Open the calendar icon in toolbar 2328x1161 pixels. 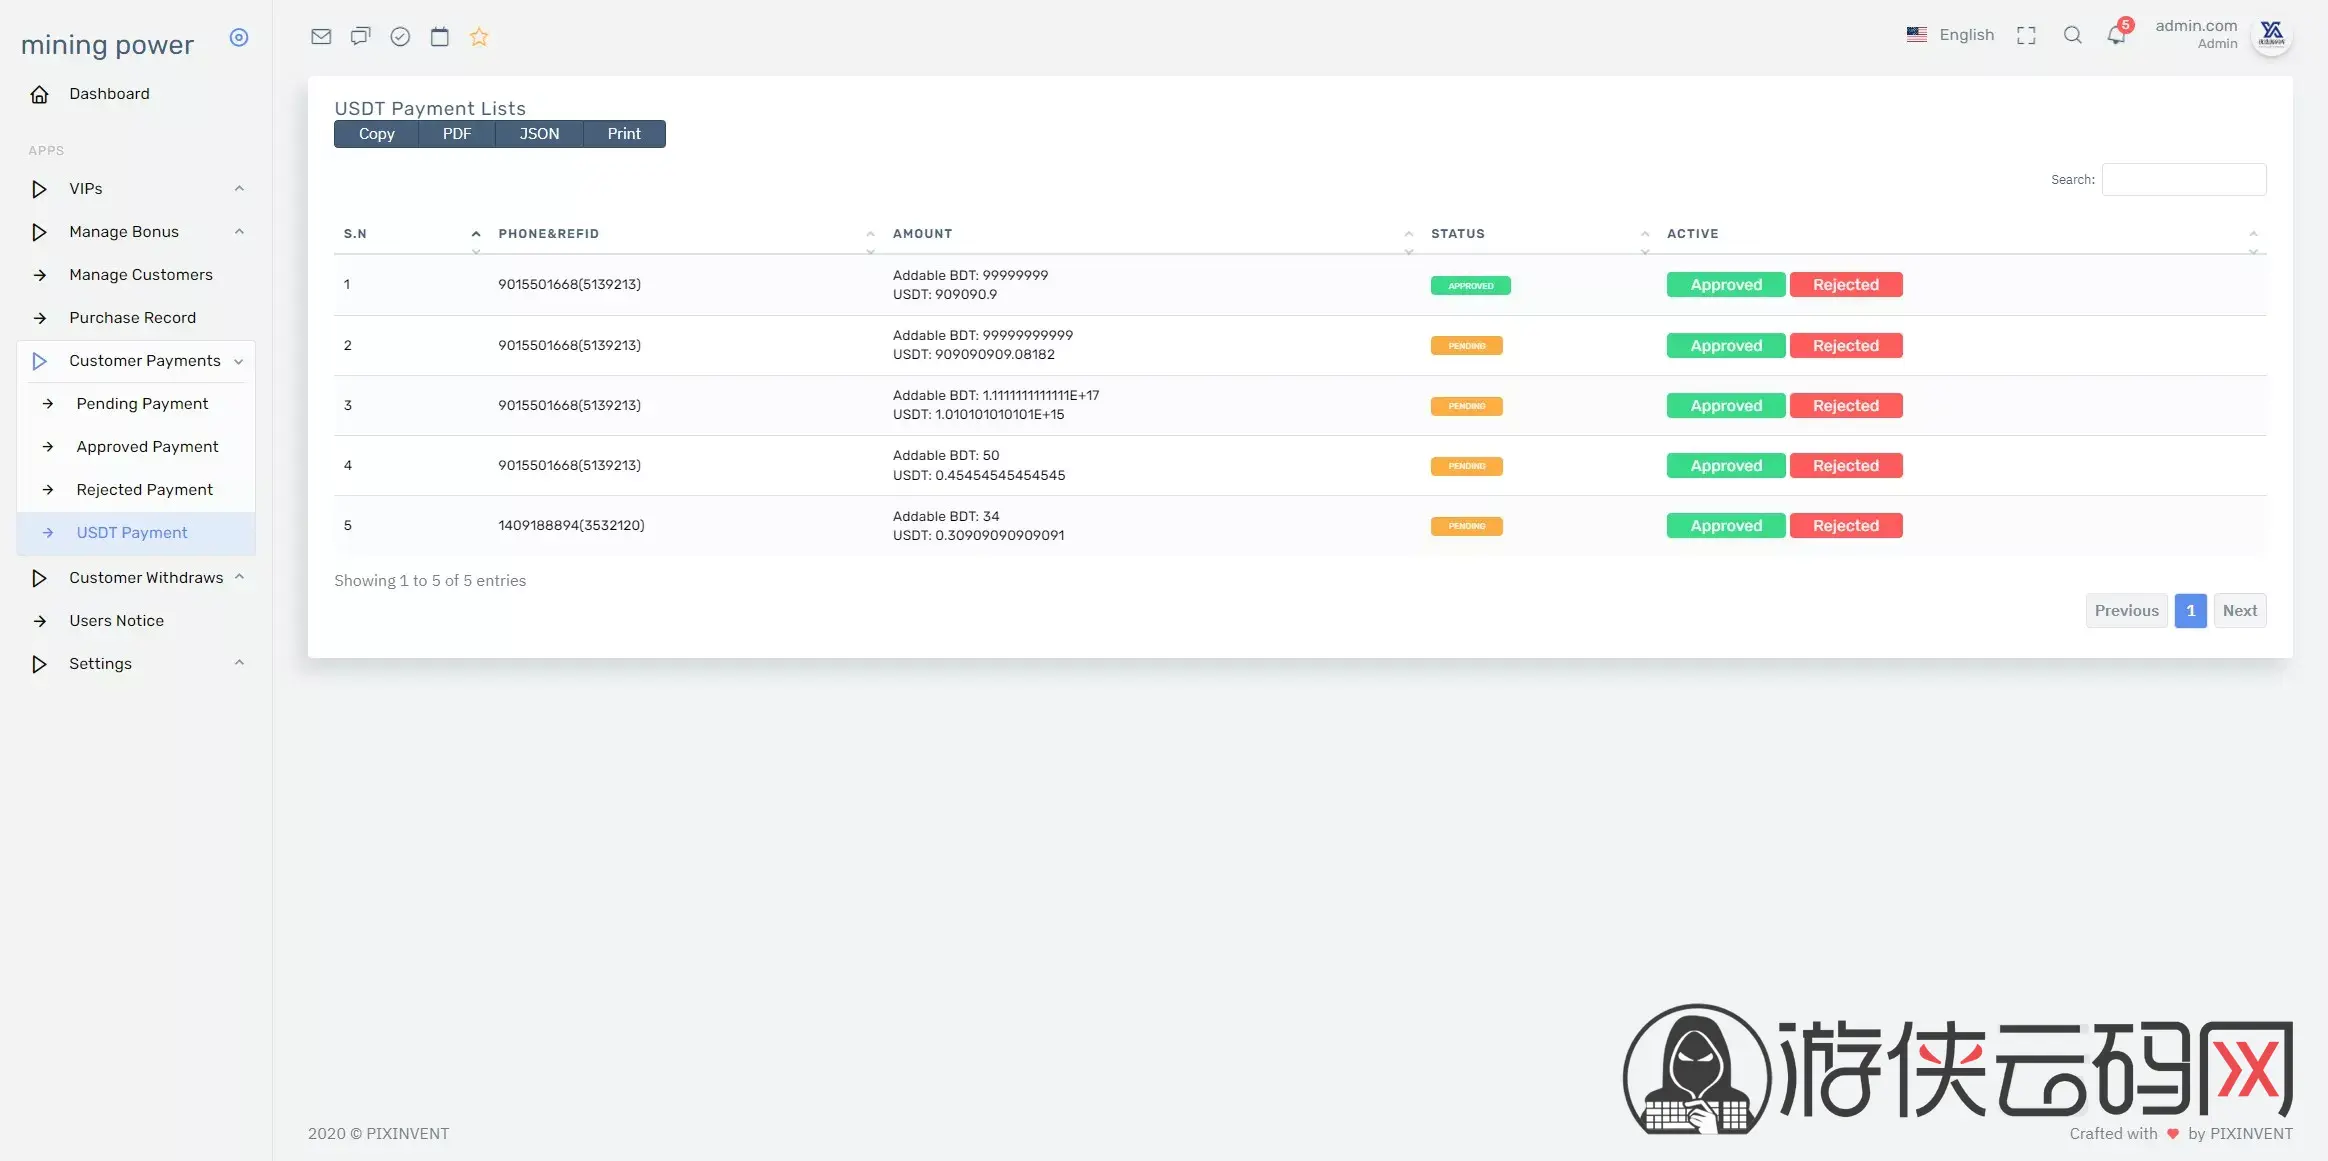click(x=440, y=37)
